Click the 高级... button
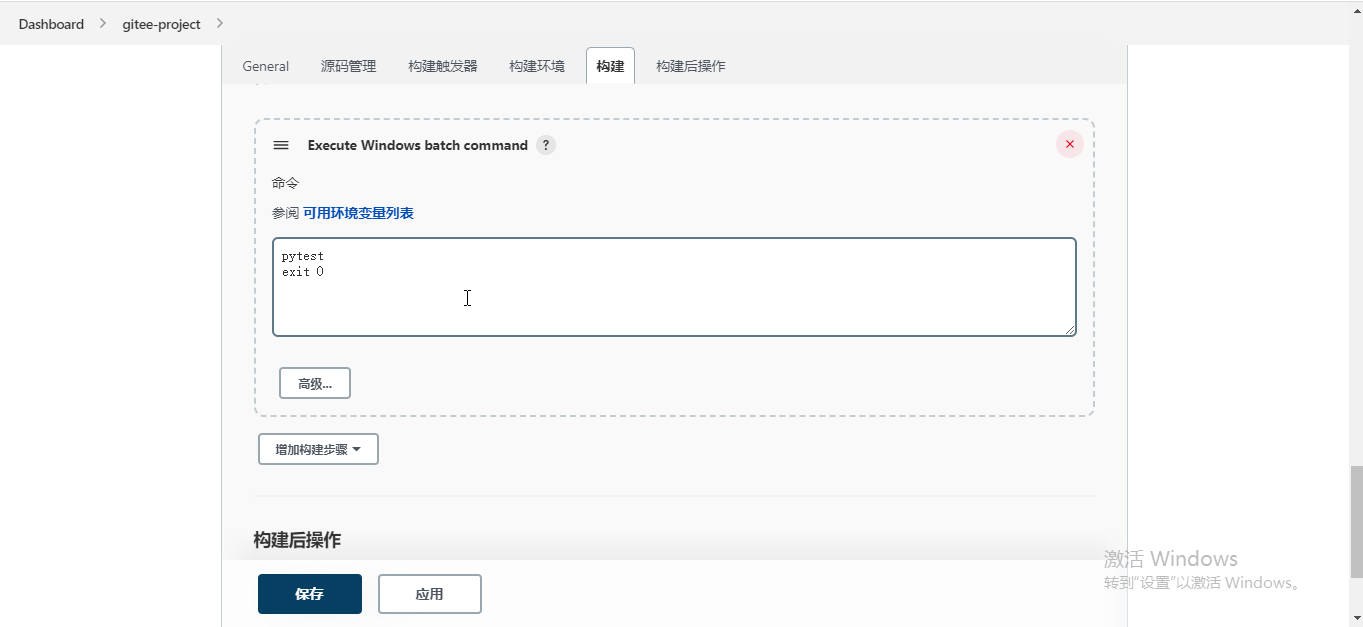The height and width of the screenshot is (627, 1363). pyautogui.click(x=315, y=383)
